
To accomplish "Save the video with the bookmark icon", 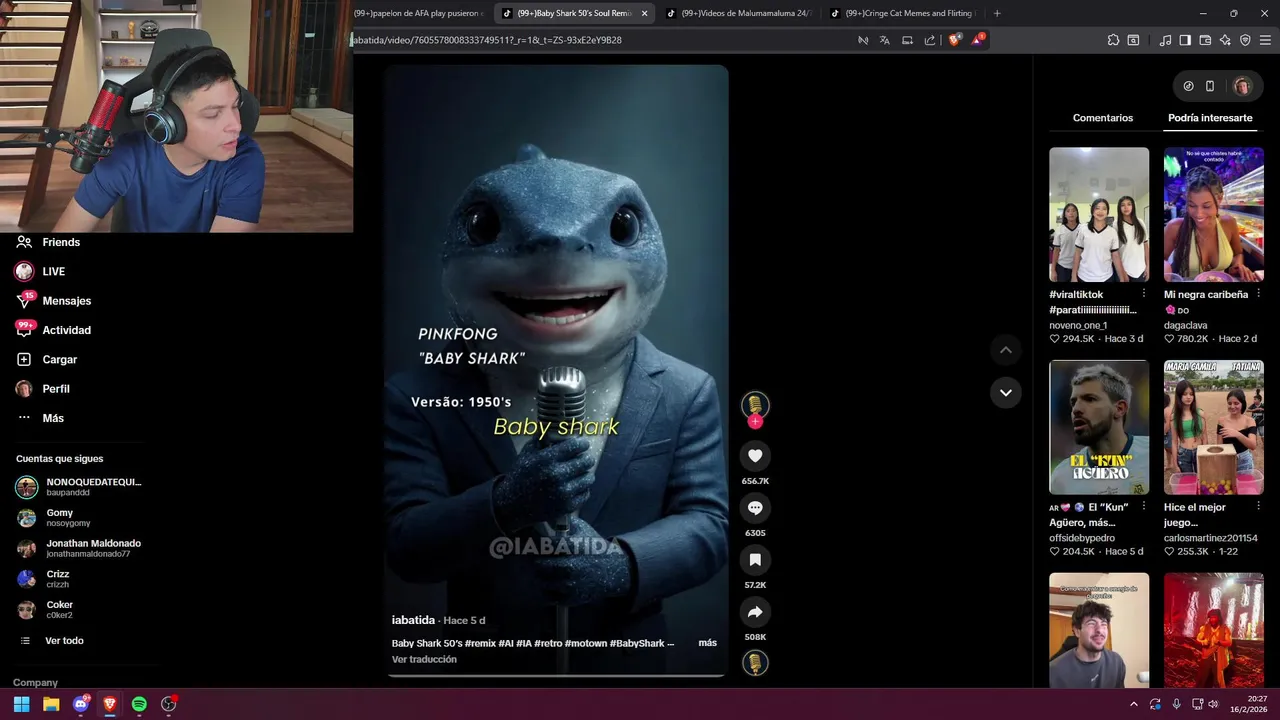I will coord(755,560).
